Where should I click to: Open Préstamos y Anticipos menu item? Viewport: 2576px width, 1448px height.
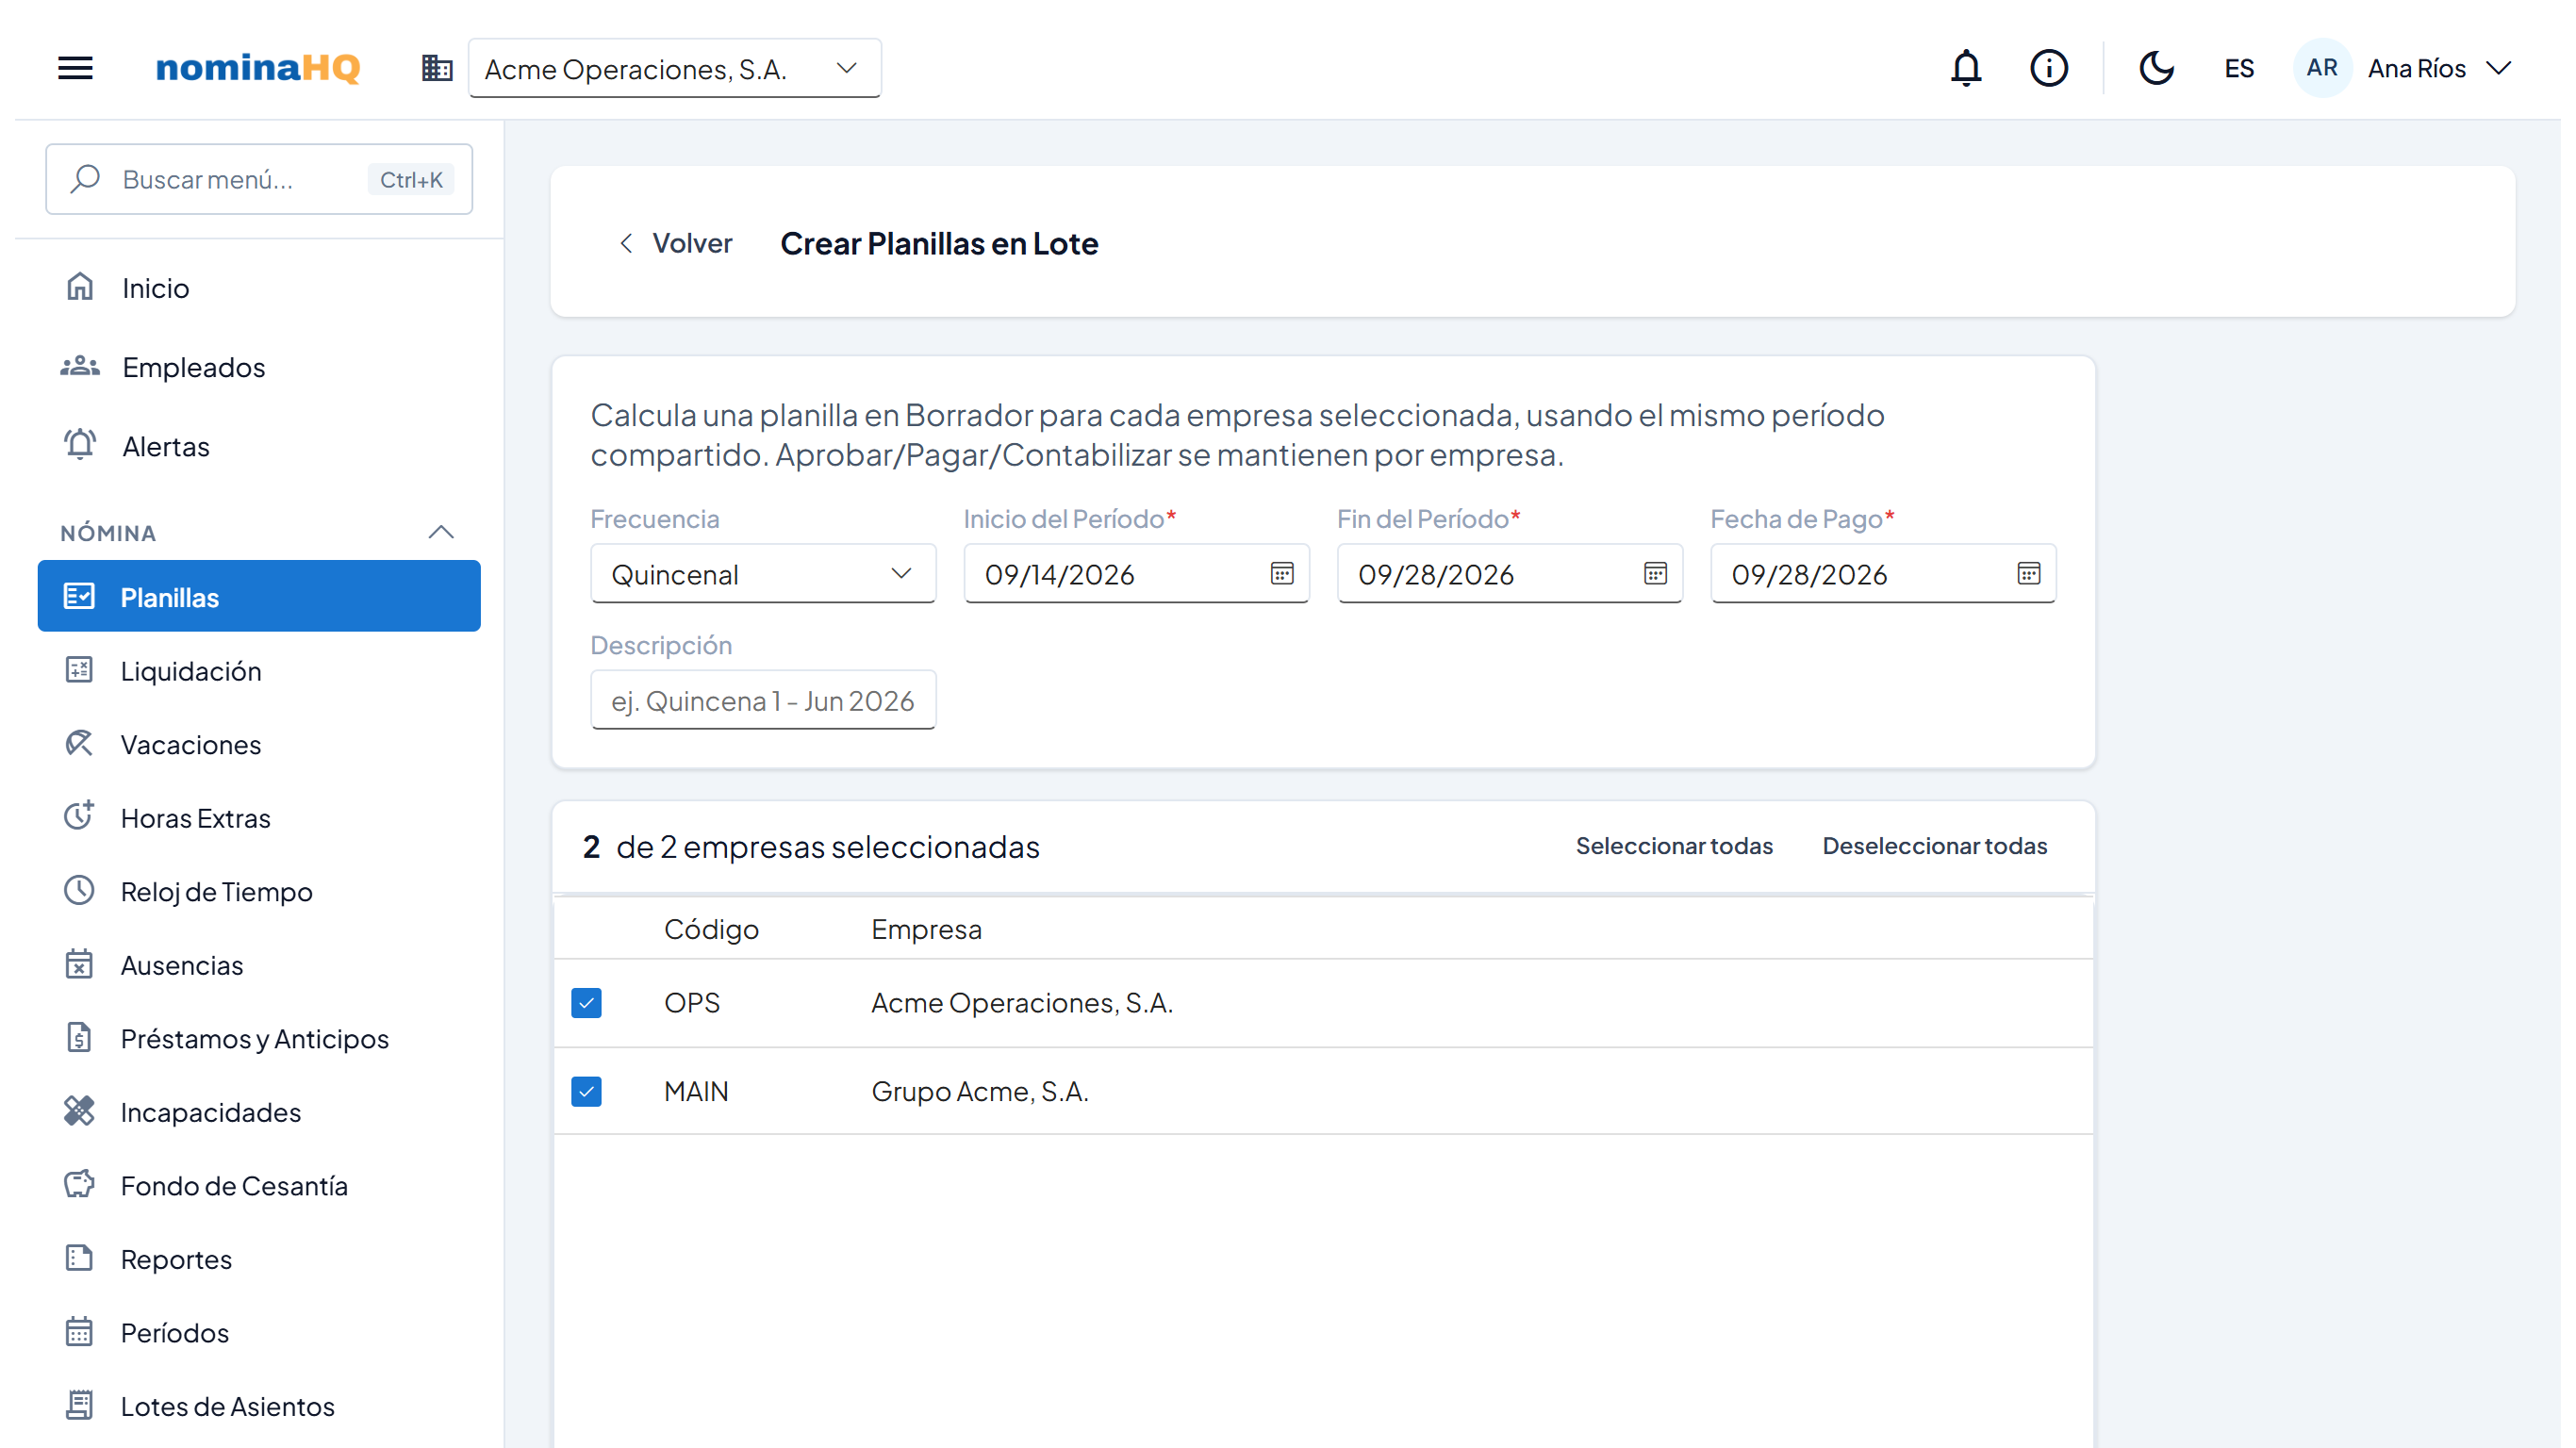[259, 1038]
